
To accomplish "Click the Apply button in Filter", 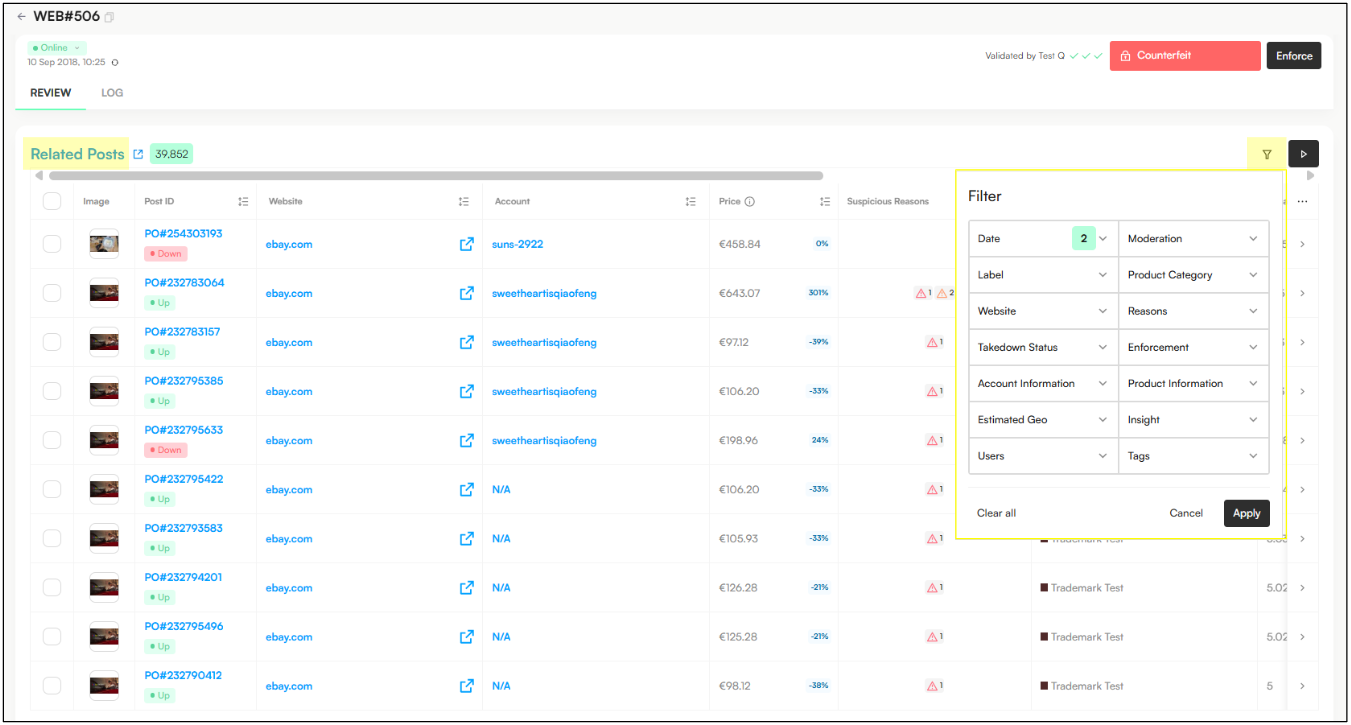I will coord(1246,513).
